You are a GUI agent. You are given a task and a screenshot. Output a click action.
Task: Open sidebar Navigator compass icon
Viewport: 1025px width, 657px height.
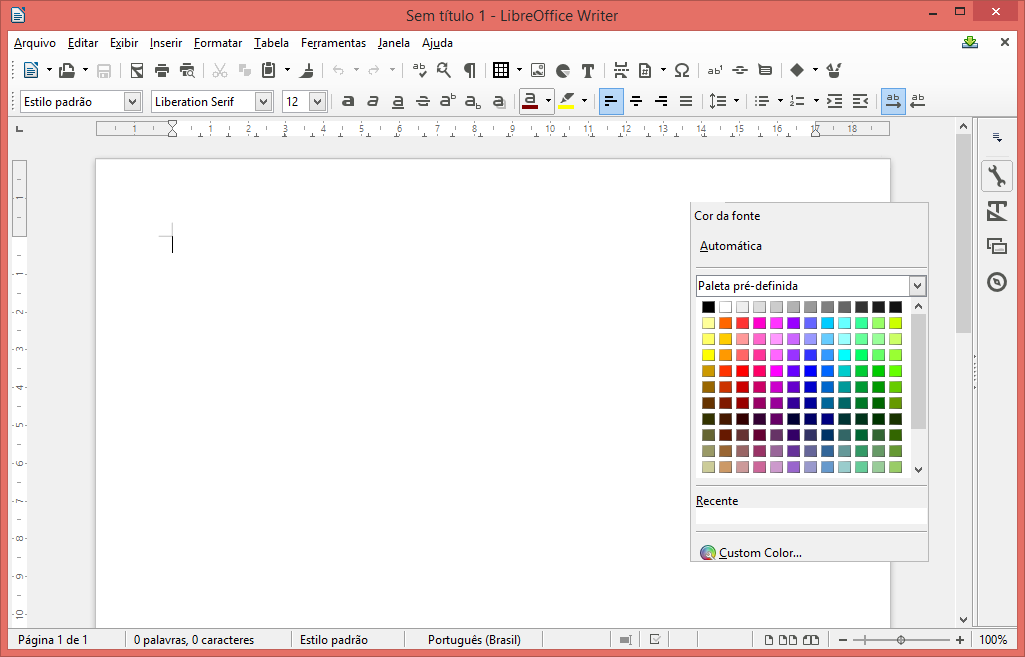tap(996, 282)
